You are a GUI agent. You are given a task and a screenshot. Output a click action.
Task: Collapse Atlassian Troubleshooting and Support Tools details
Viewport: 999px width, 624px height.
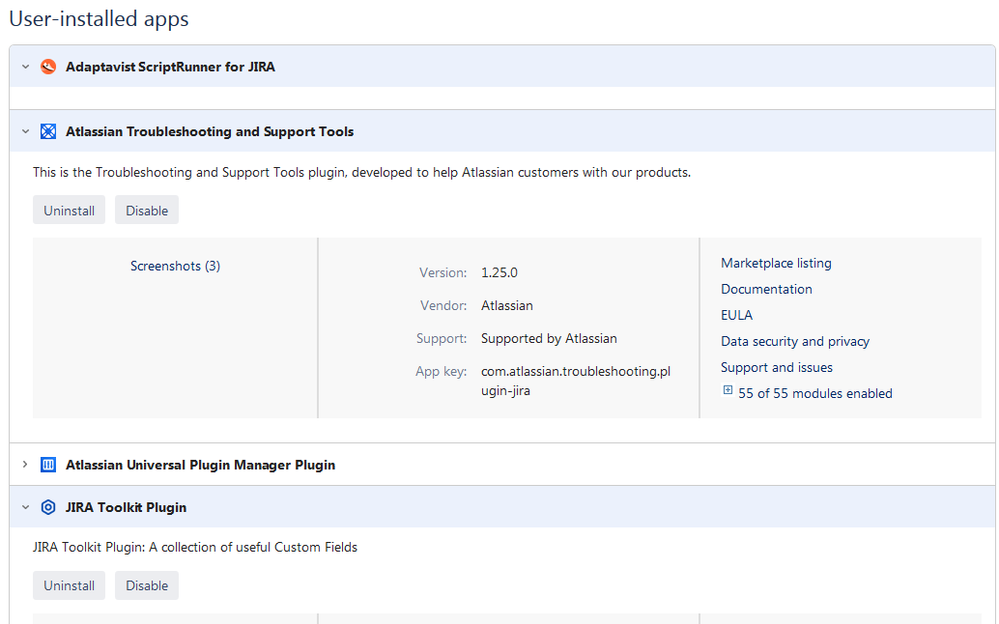25,131
